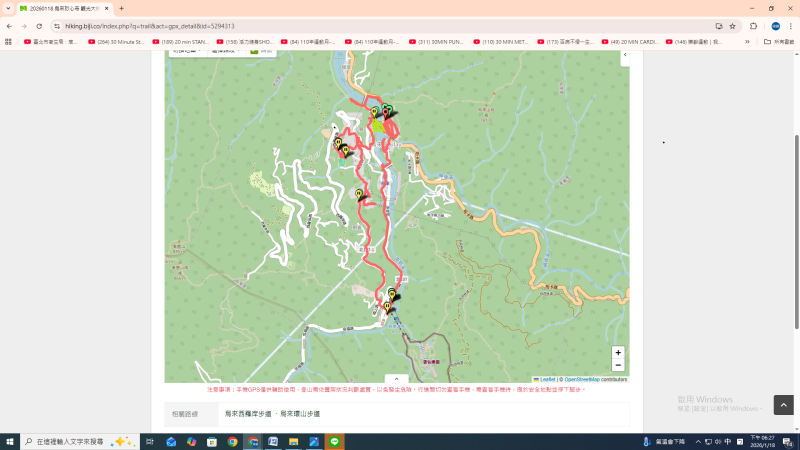Screen dimensions: 800x450
Task: Open the browser extensions puzzle icon
Action: click(x=754, y=26)
